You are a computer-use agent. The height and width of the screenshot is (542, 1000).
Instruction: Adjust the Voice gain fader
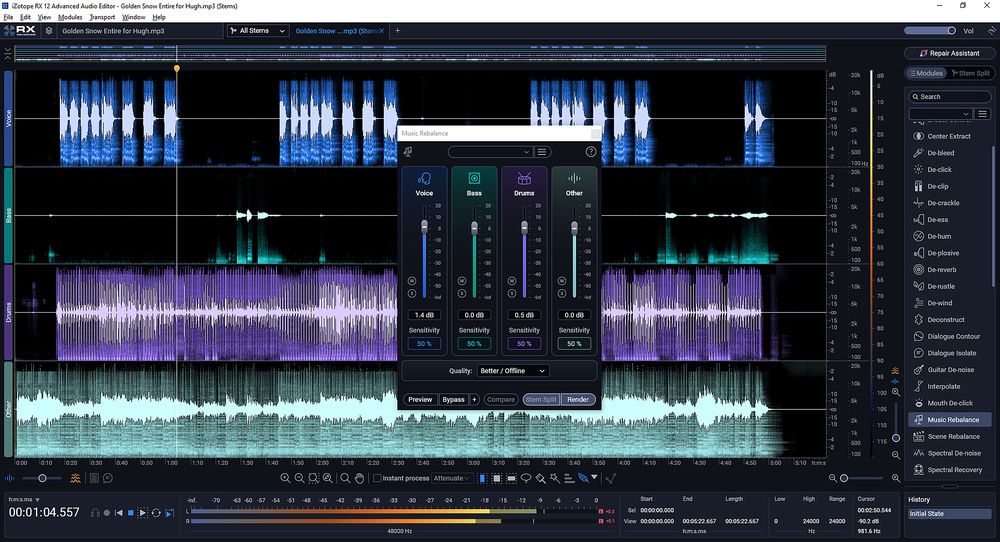pyautogui.click(x=424, y=226)
